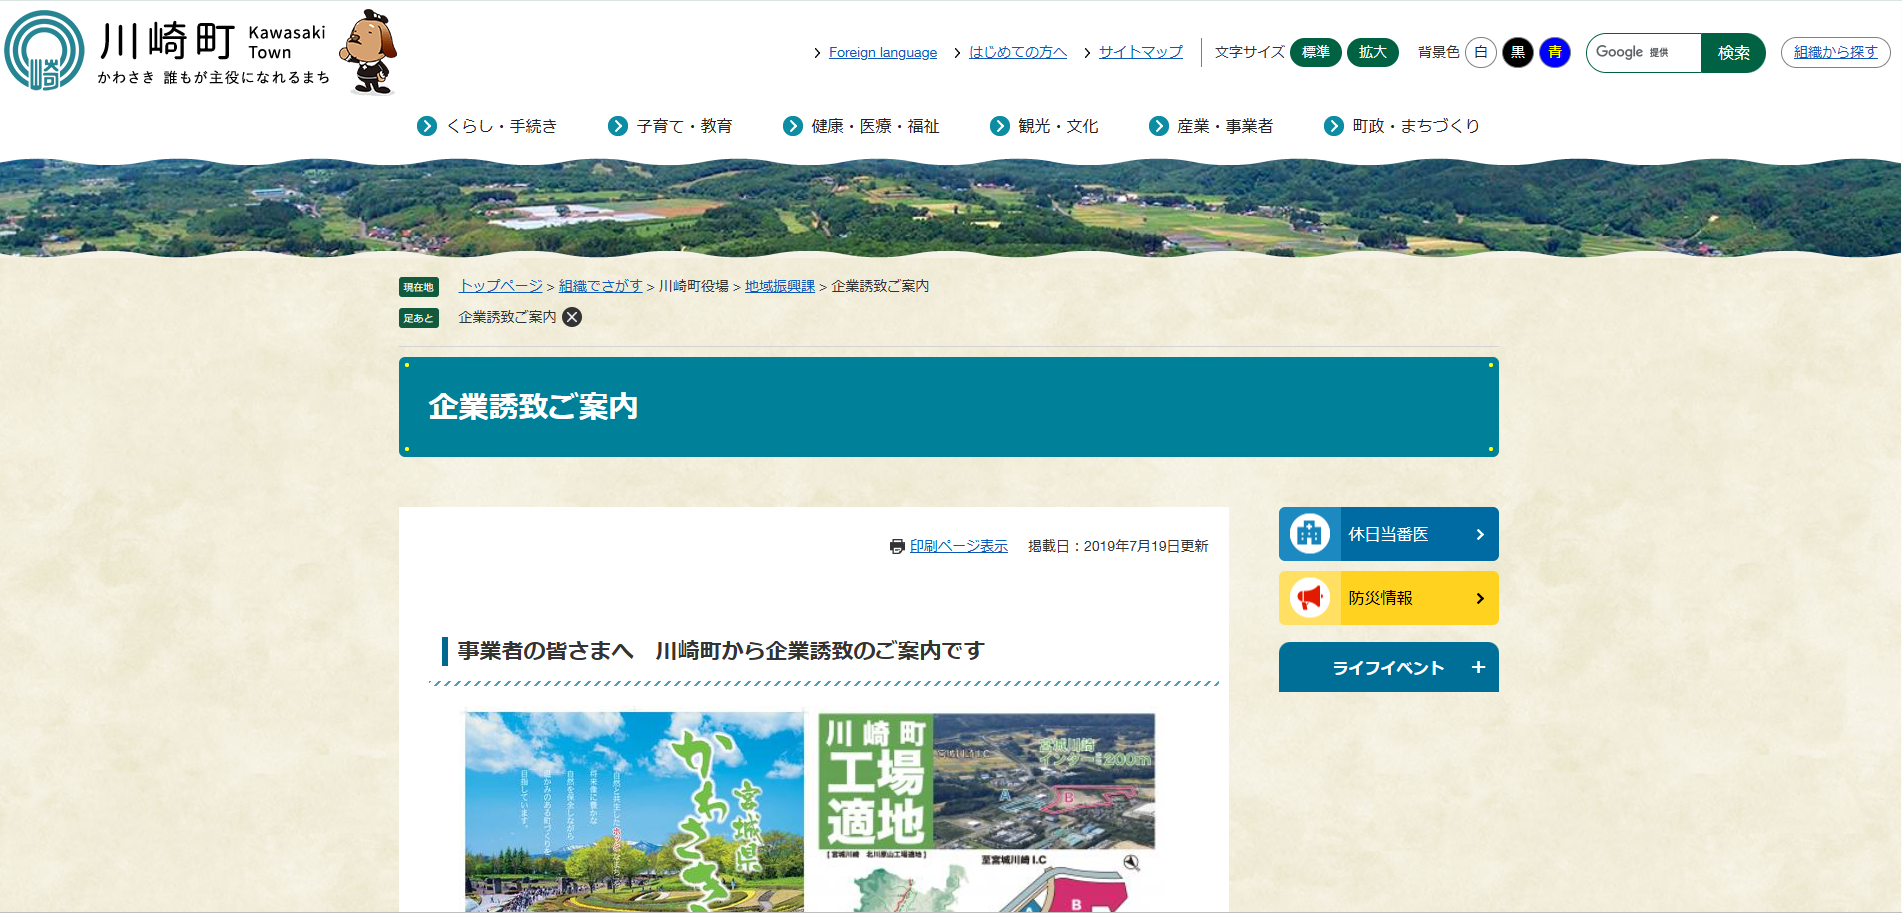Open 地域振興課 breadcrumb link

780,286
